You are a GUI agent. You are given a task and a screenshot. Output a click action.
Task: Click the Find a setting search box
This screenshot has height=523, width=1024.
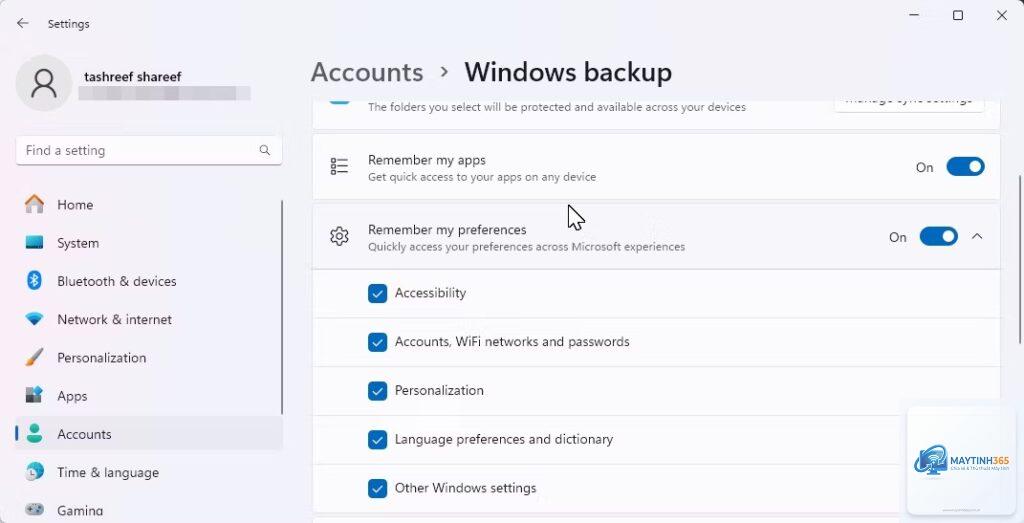(x=149, y=150)
